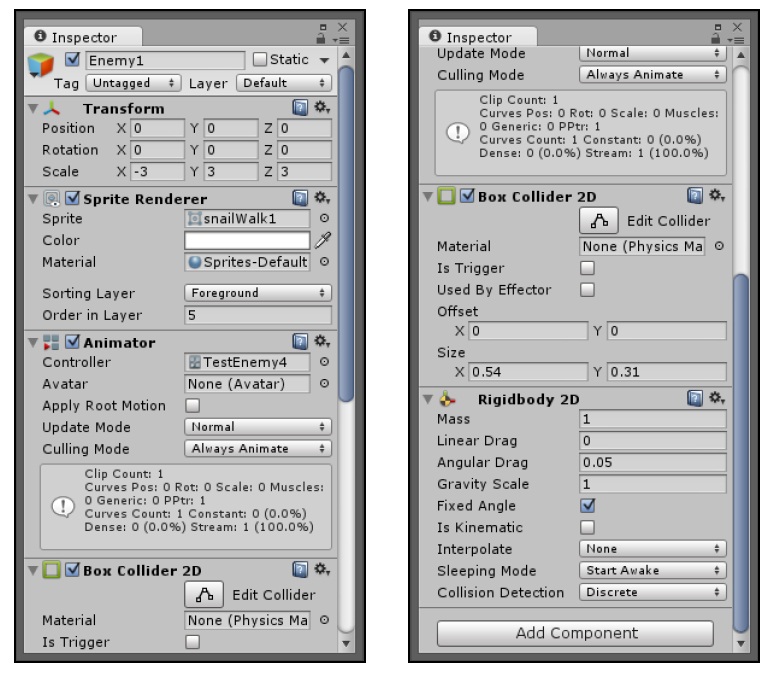Open the Sprite Renderer gear menu
Viewport: 770px width, 673px height.
322,197
